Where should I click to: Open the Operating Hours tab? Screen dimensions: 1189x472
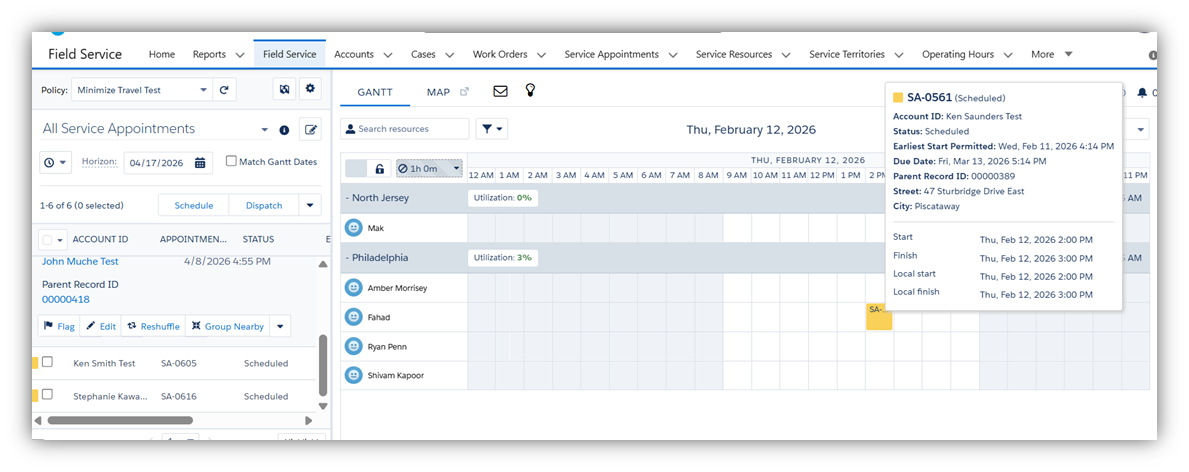coord(959,55)
